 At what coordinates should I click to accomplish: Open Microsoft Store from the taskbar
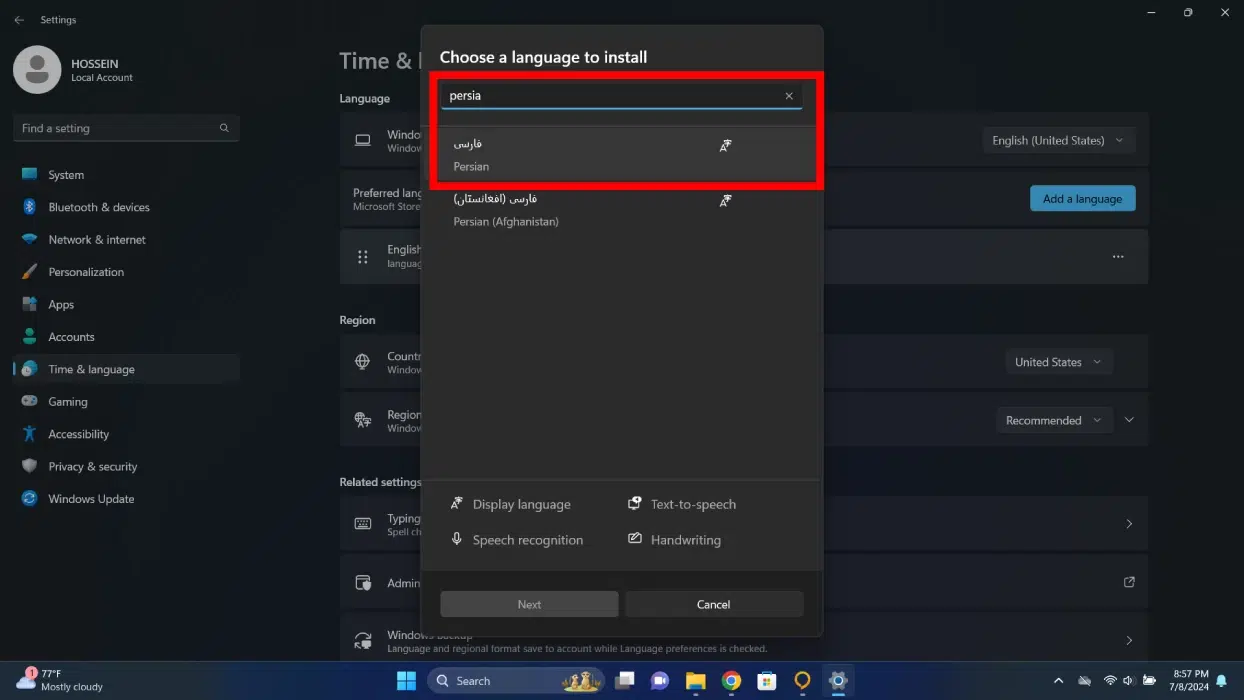click(x=766, y=681)
